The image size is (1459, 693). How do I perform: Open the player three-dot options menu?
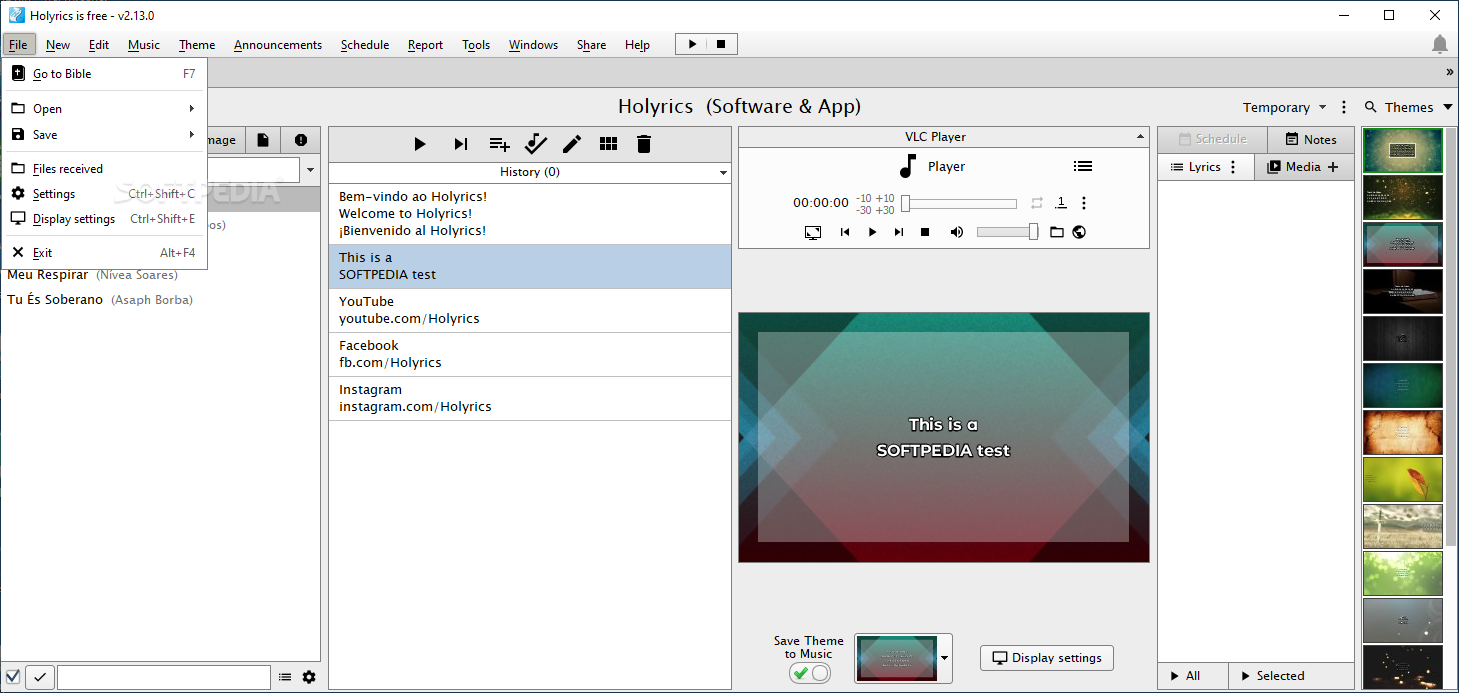(1084, 203)
